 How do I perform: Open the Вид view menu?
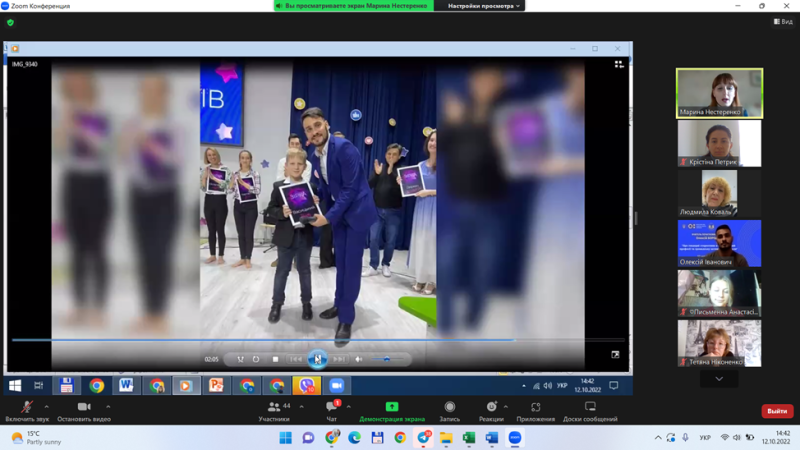[x=783, y=21]
